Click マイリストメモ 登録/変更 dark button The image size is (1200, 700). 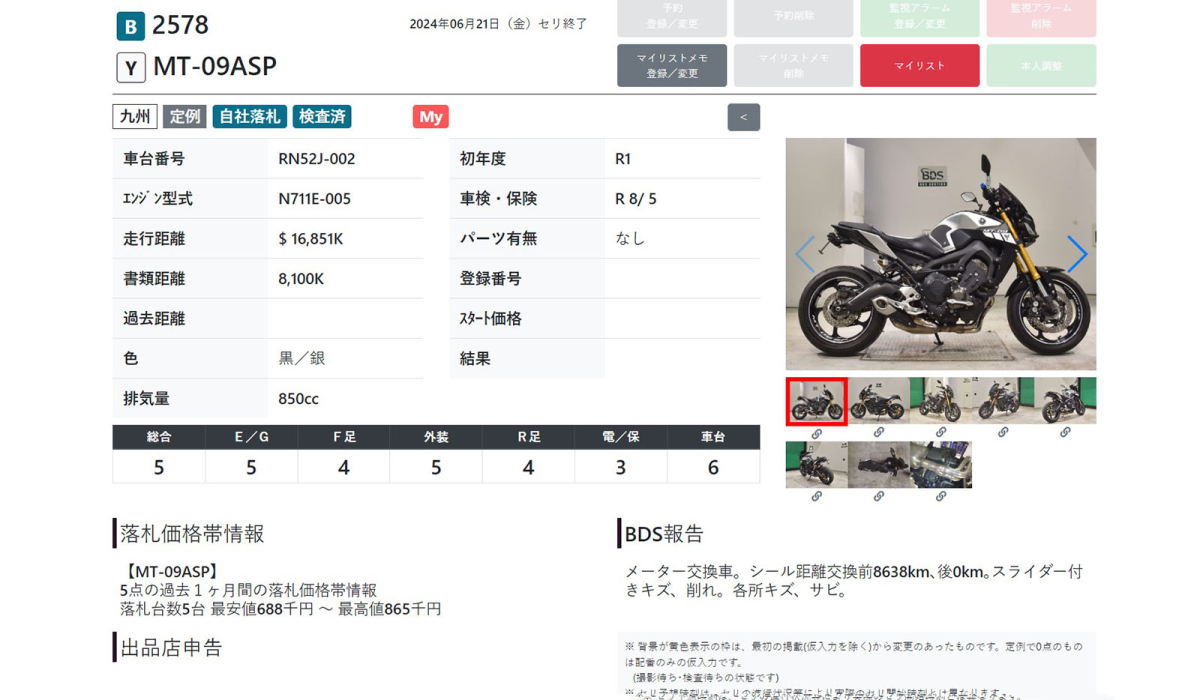coord(672,65)
